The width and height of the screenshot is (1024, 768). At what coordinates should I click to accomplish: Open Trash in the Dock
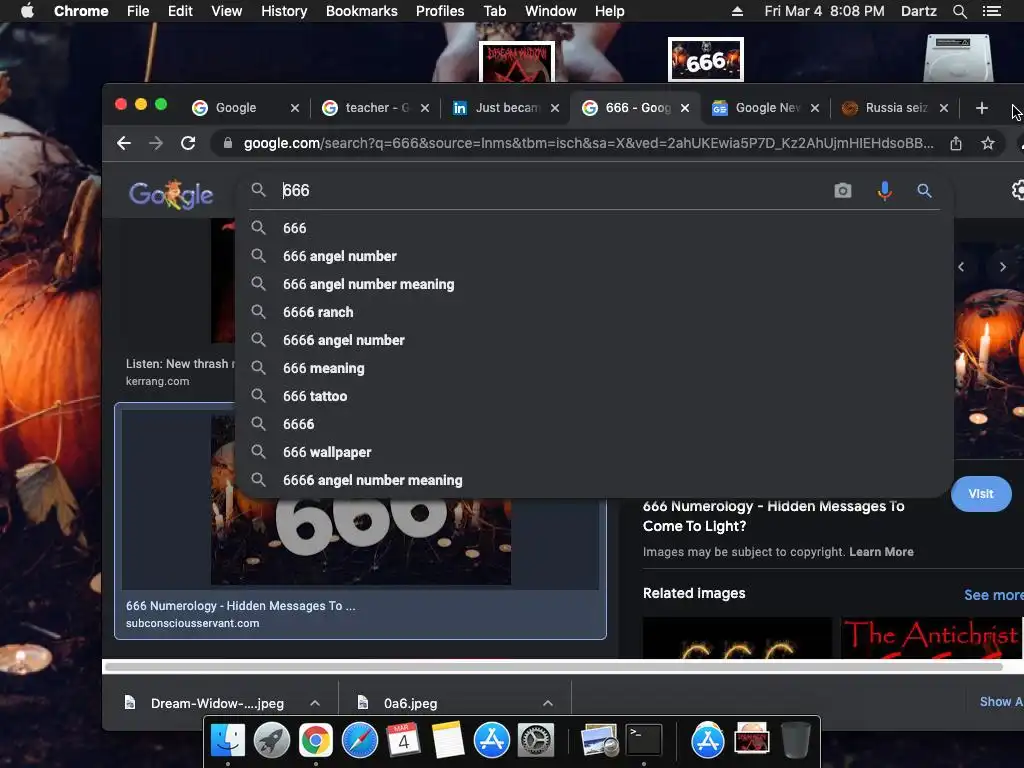click(795, 741)
